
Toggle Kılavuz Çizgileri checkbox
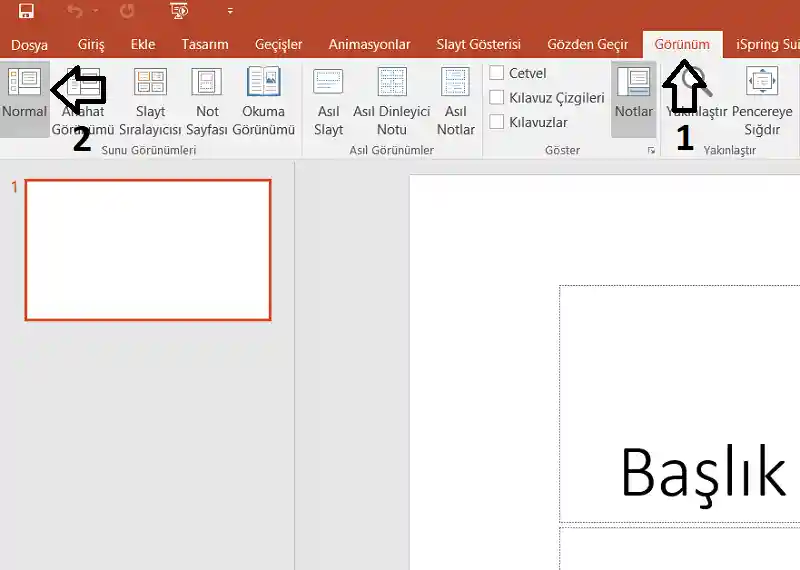(496, 97)
